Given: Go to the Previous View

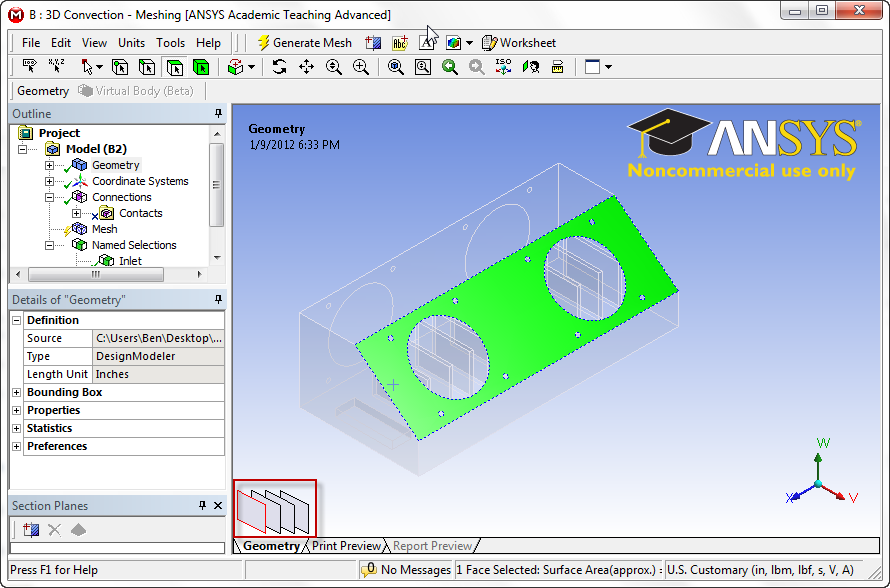Looking at the screenshot, I should point(450,66).
